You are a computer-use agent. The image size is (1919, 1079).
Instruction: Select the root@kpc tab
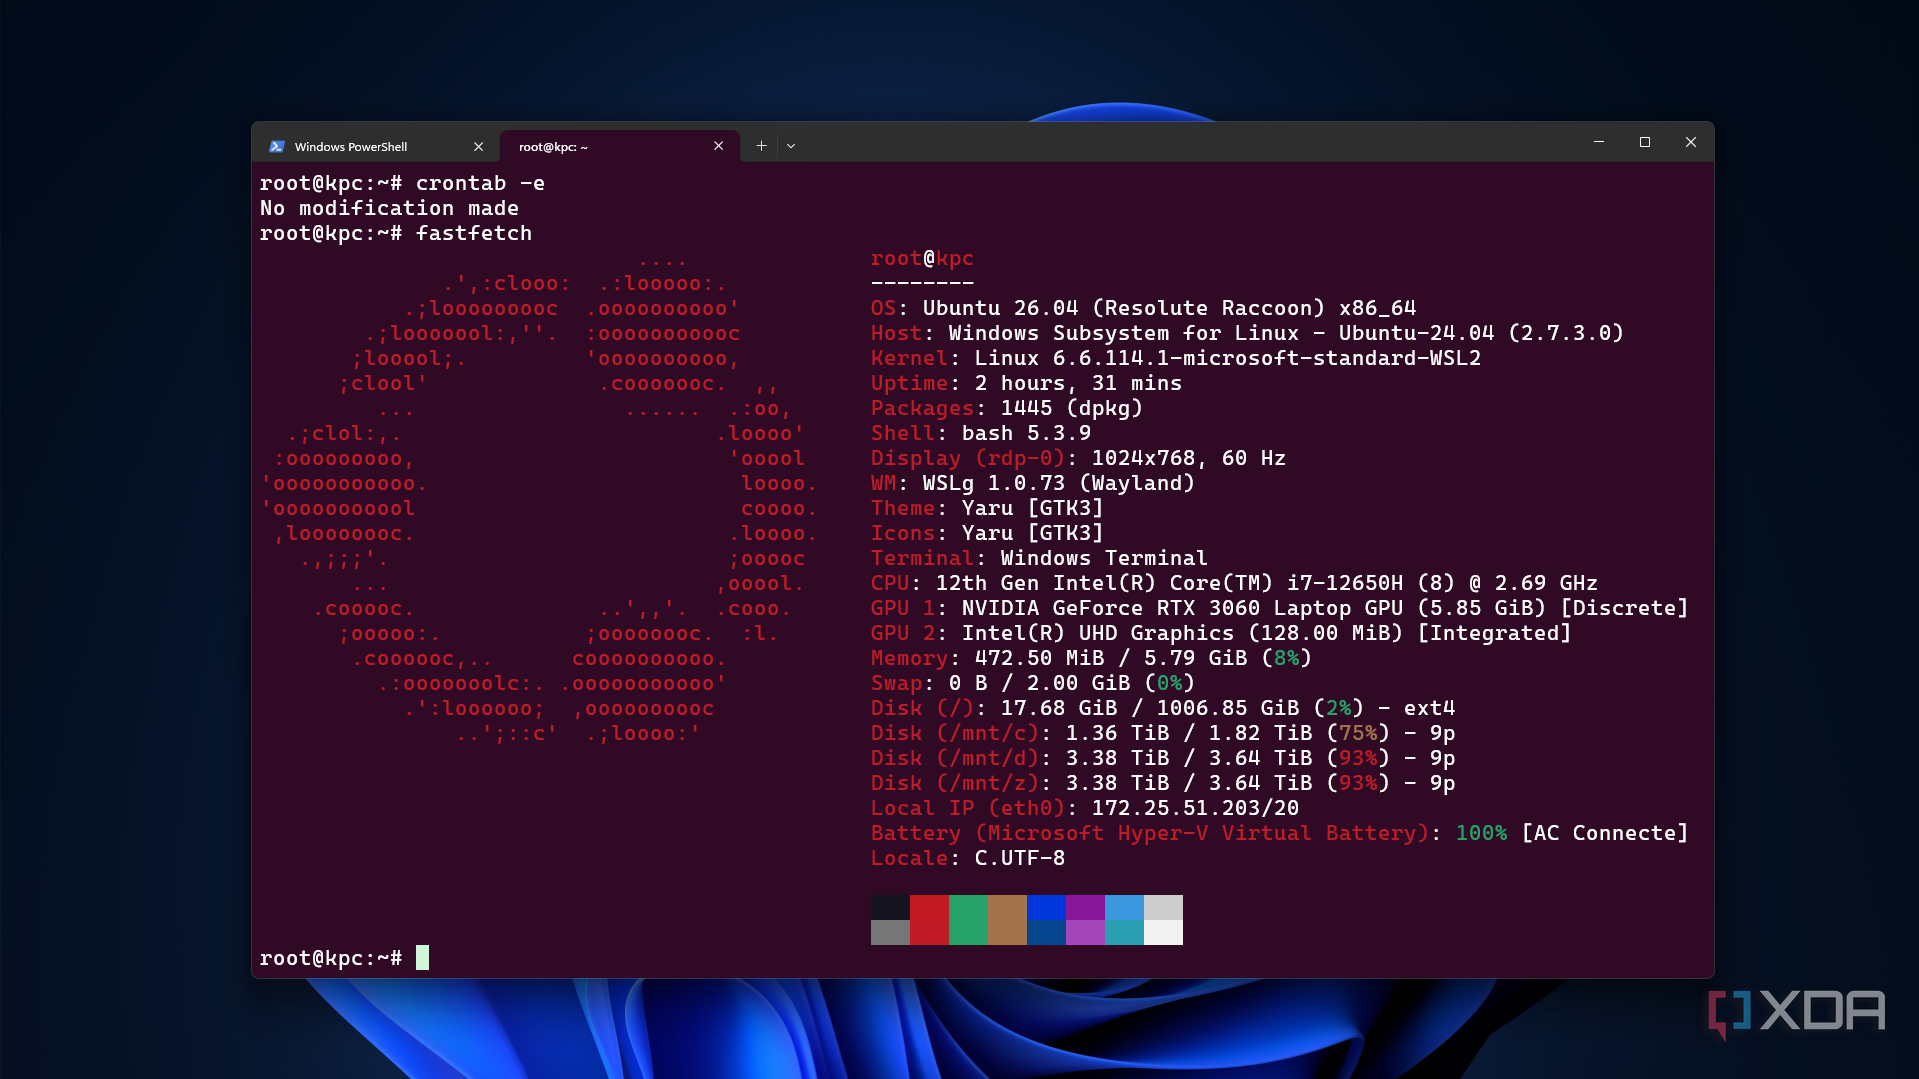pos(619,146)
